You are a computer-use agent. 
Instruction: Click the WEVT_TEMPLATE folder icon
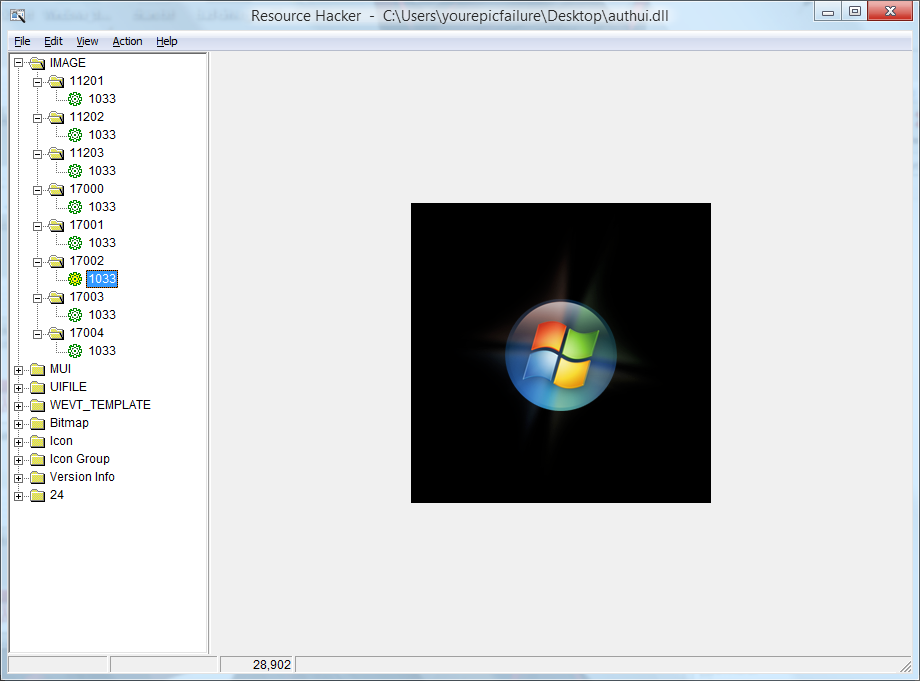tap(38, 404)
